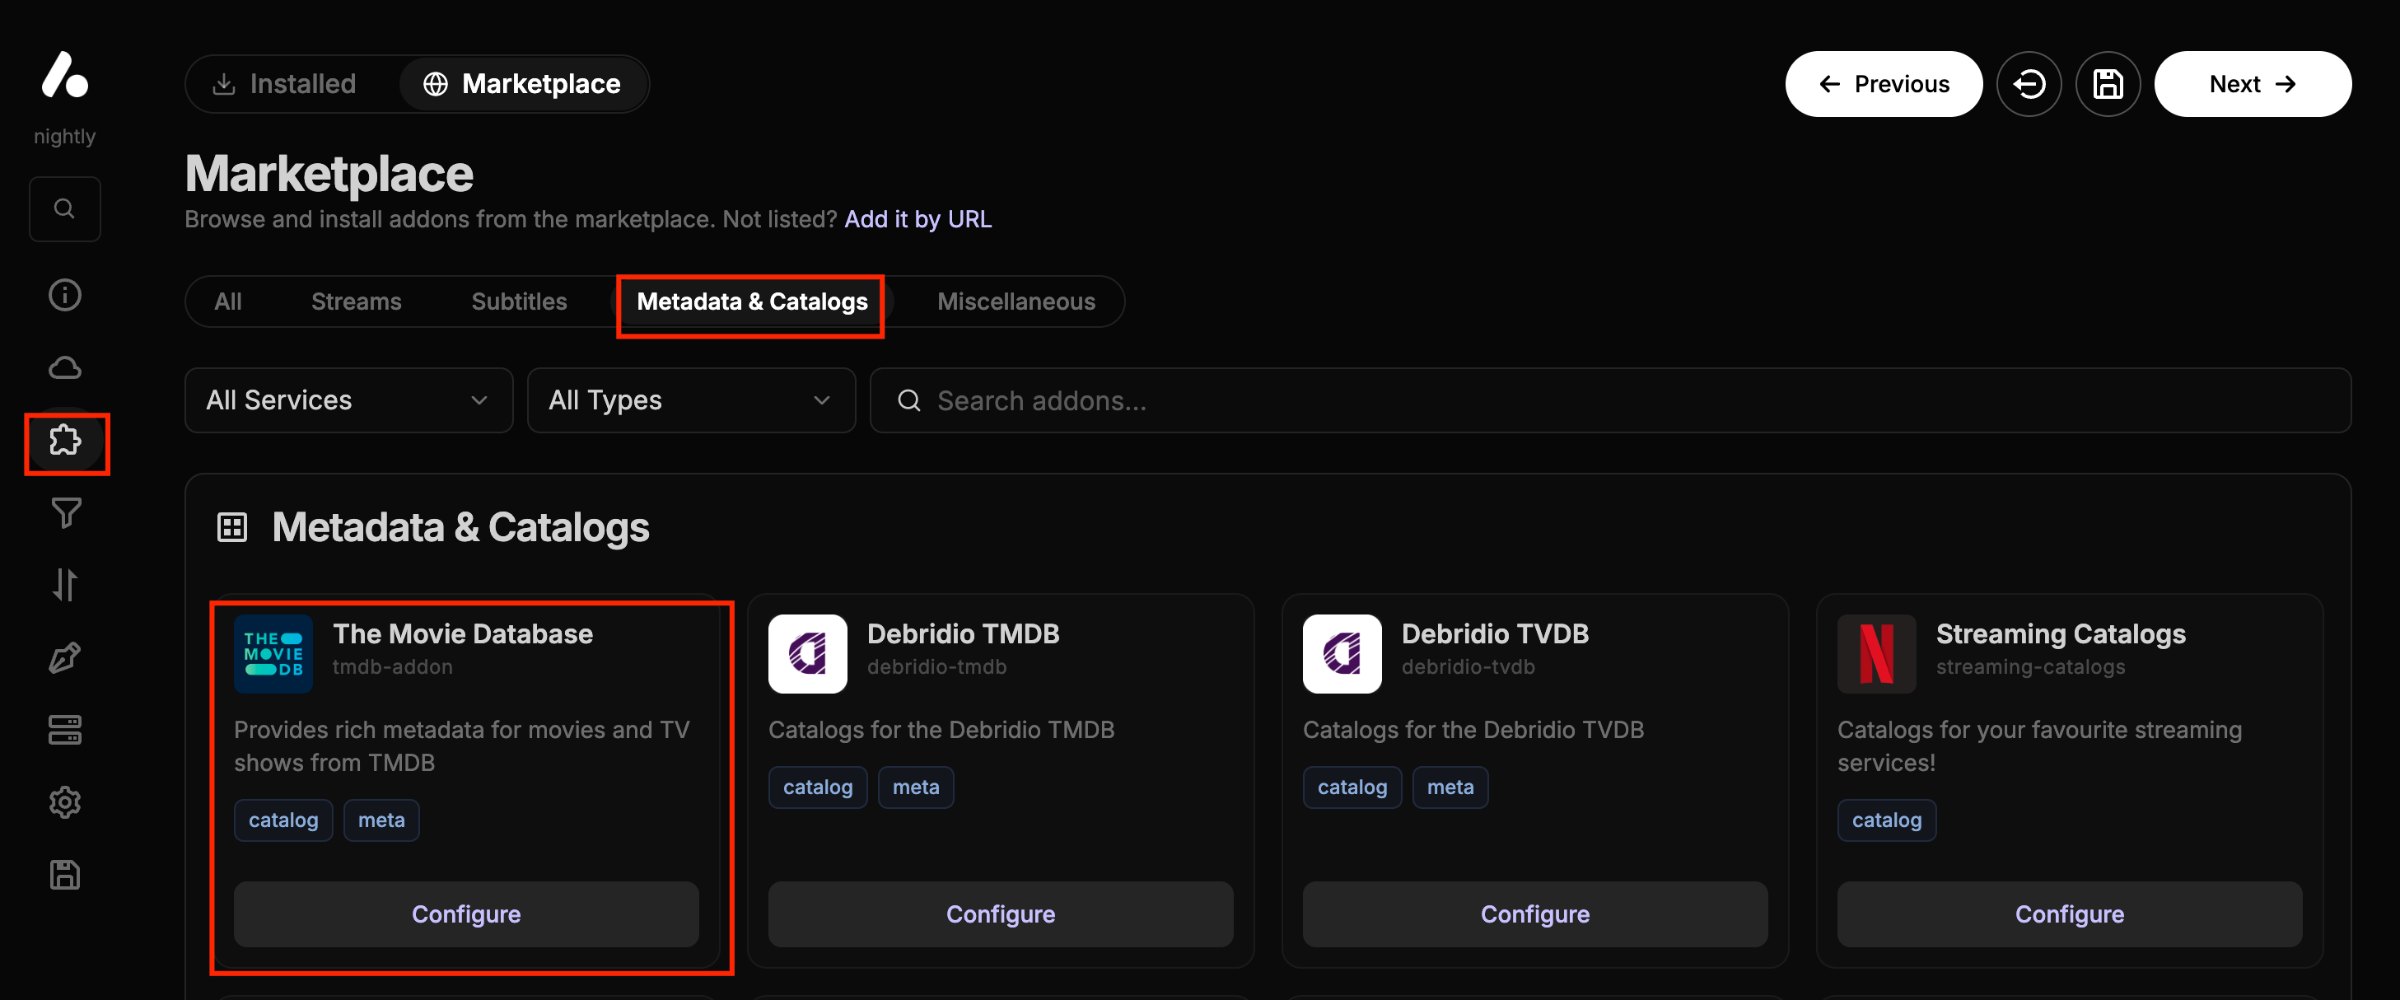Switch to the Installed tab

point(285,84)
